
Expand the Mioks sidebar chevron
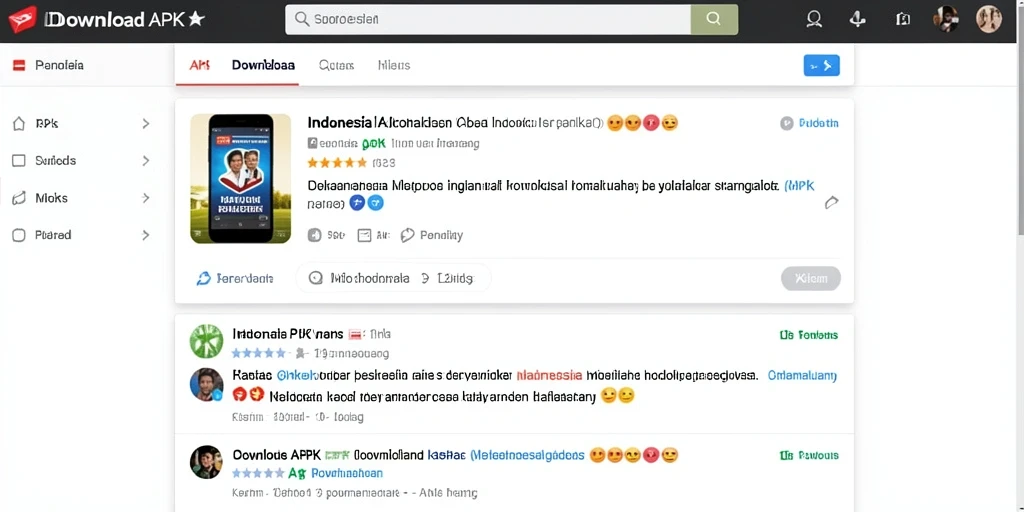[x=146, y=198]
